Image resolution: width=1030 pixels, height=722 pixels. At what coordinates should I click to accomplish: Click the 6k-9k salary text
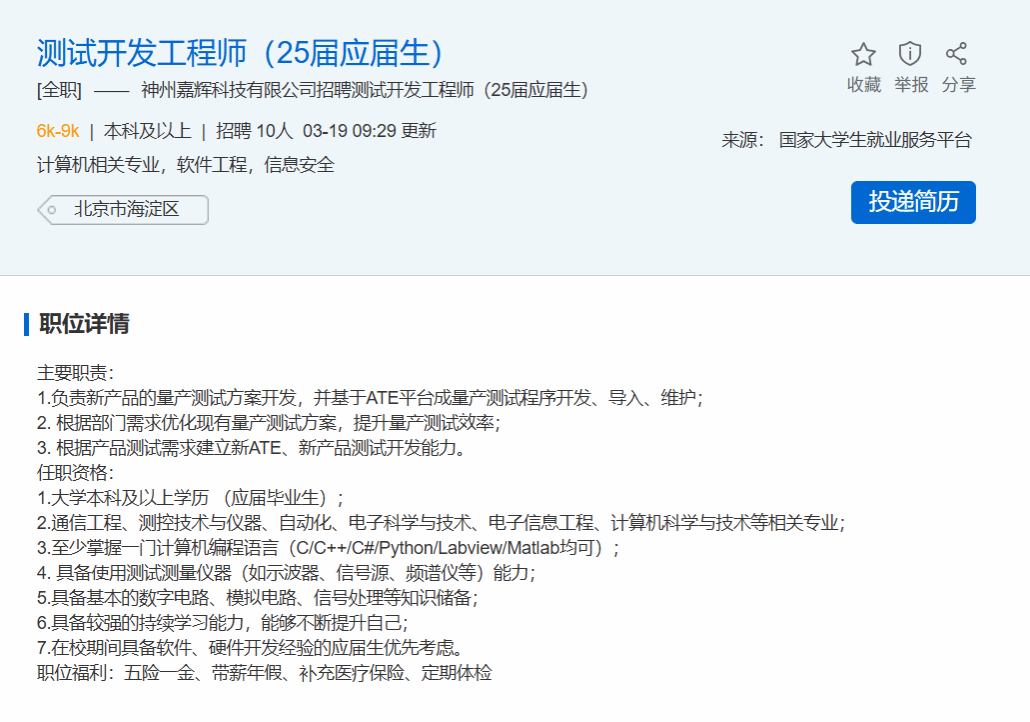58,131
